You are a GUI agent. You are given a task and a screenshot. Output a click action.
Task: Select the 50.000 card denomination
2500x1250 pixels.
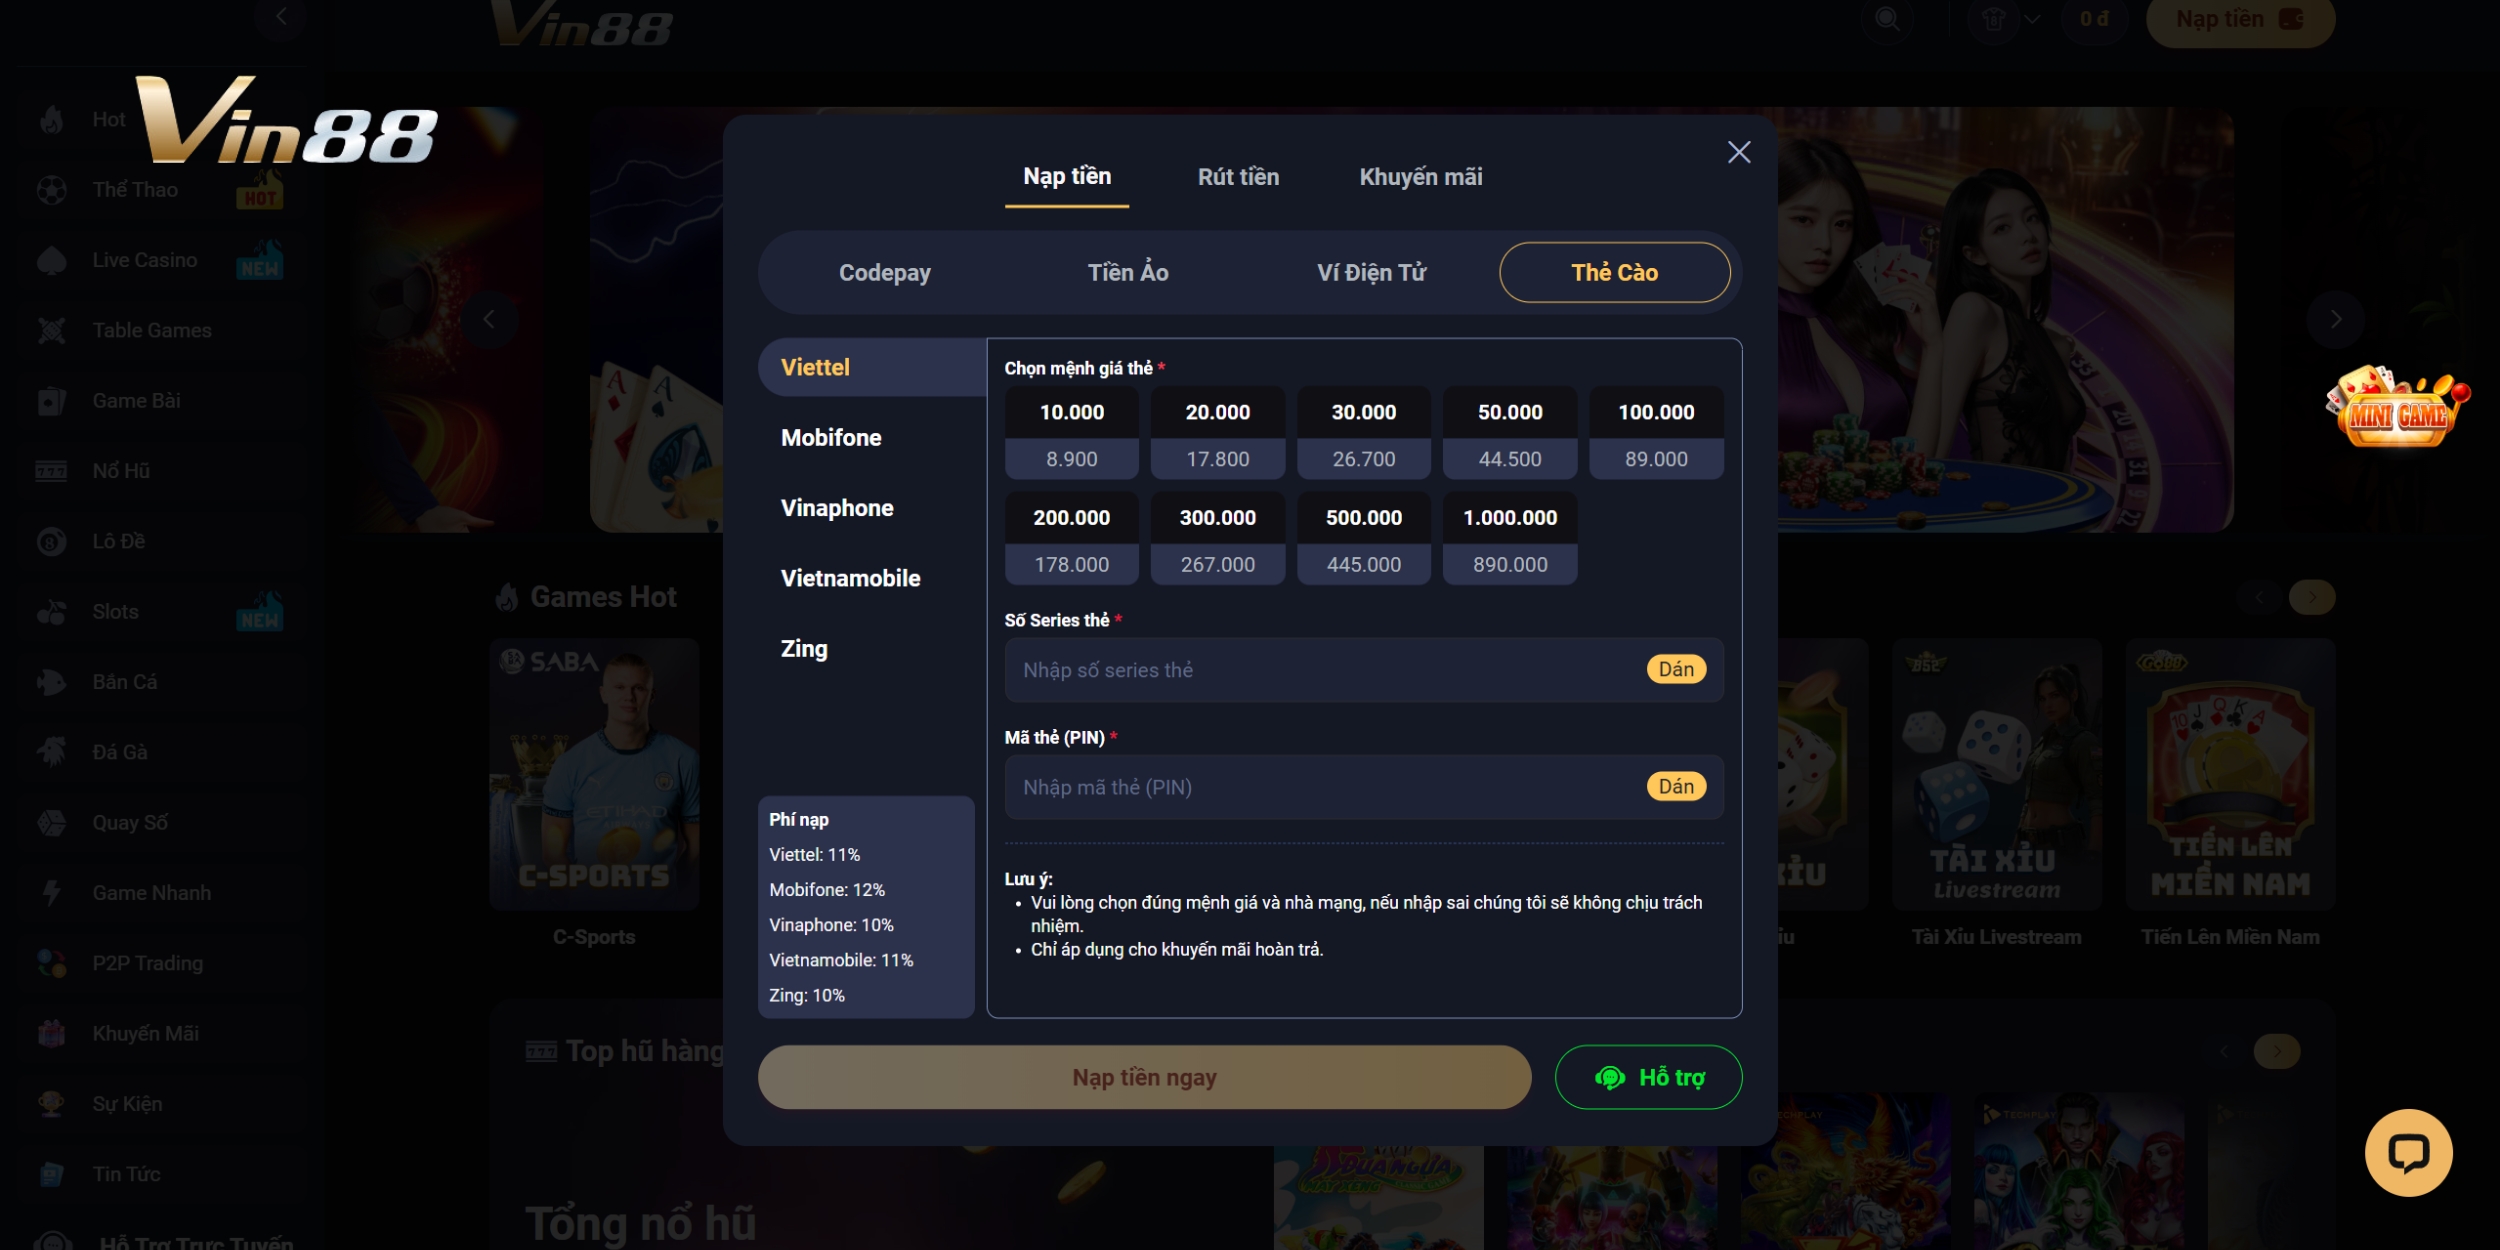coord(1510,433)
